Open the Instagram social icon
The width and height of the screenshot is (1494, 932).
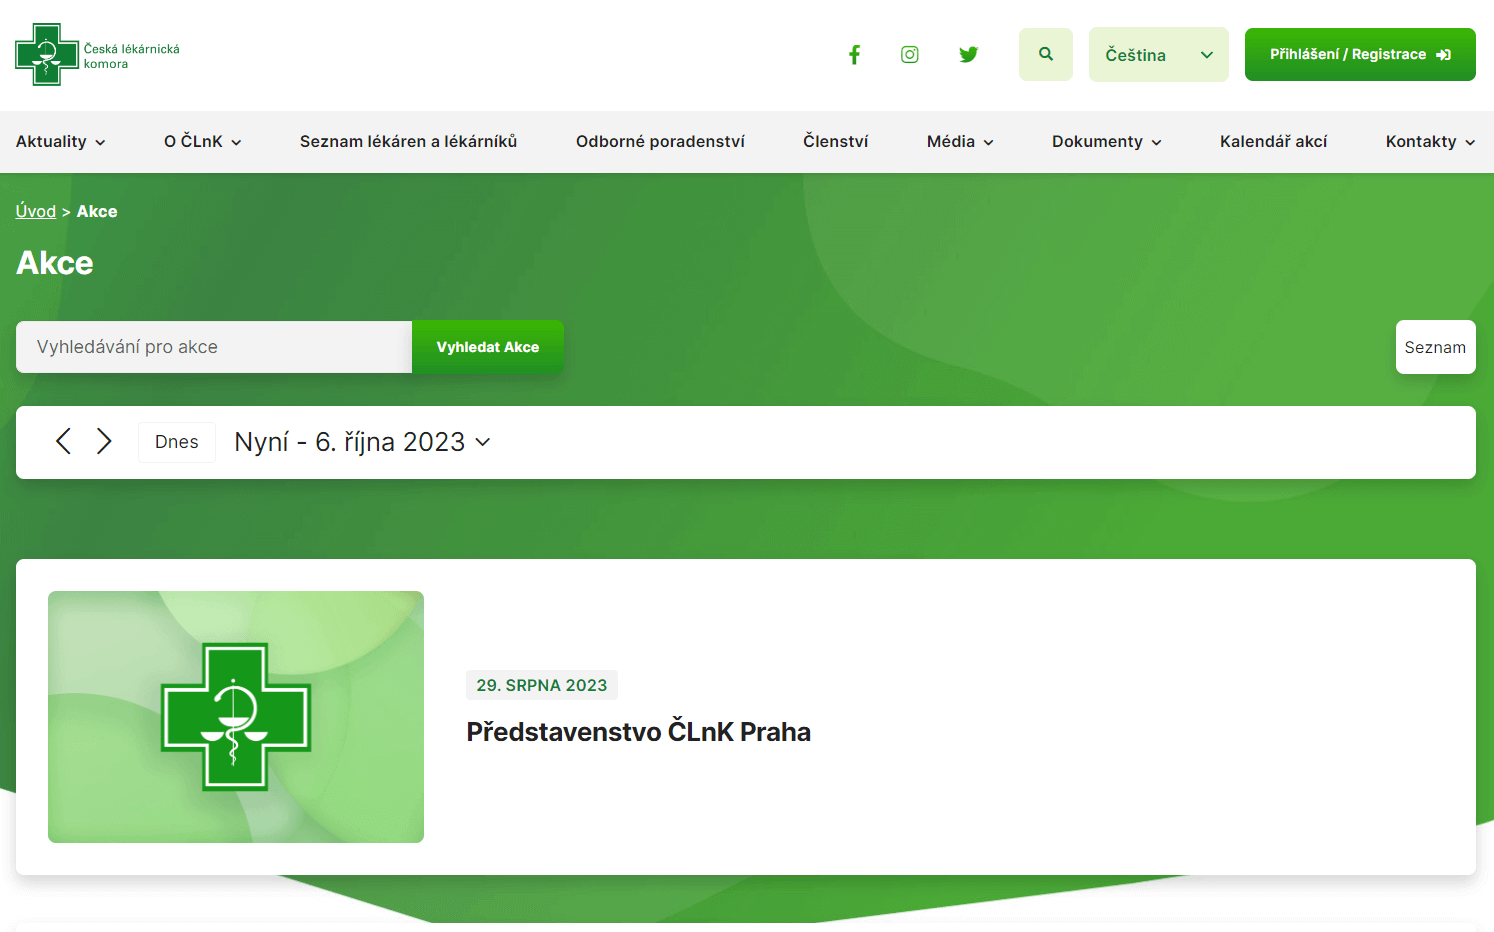point(910,55)
